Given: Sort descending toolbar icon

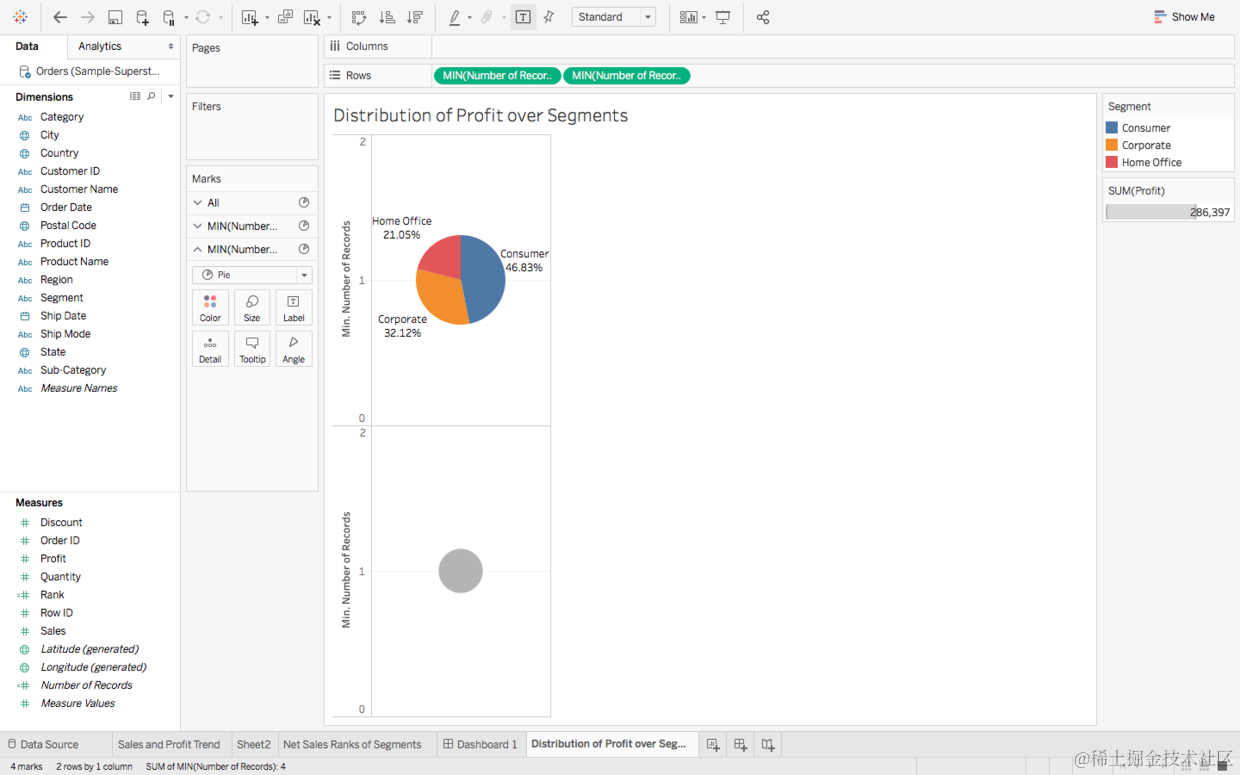Looking at the screenshot, I should point(415,17).
